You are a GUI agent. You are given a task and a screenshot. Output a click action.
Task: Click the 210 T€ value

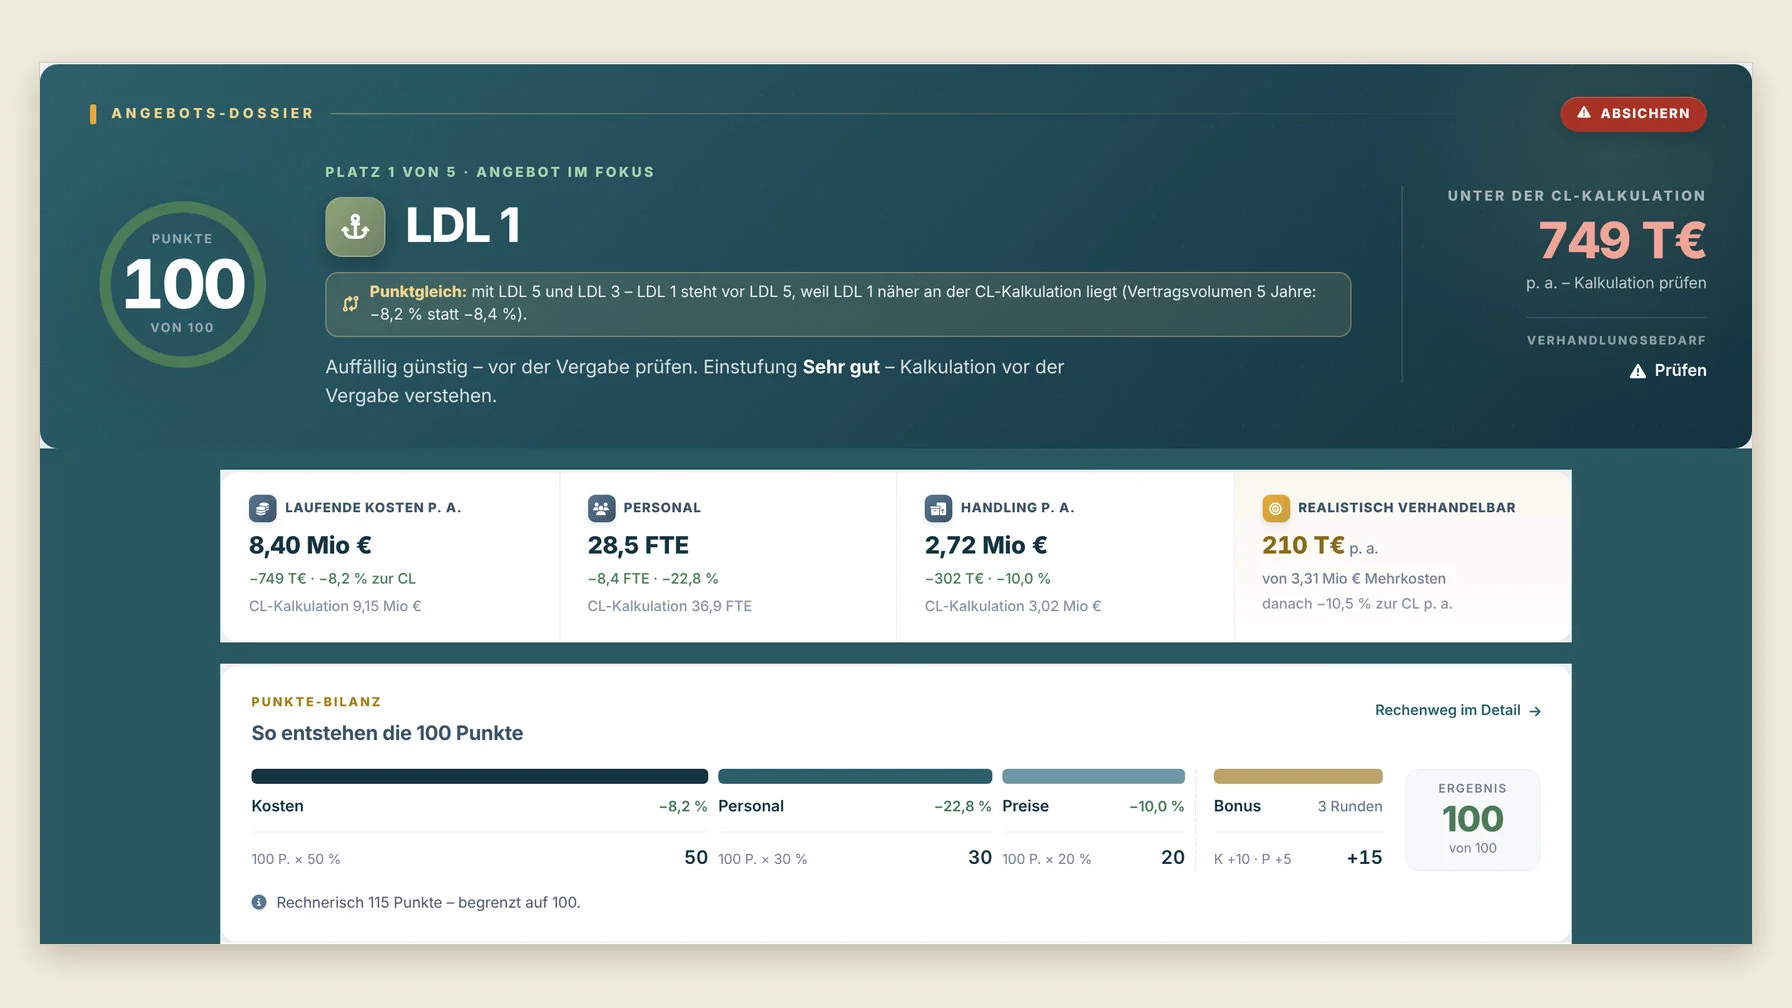tap(1303, 545)
